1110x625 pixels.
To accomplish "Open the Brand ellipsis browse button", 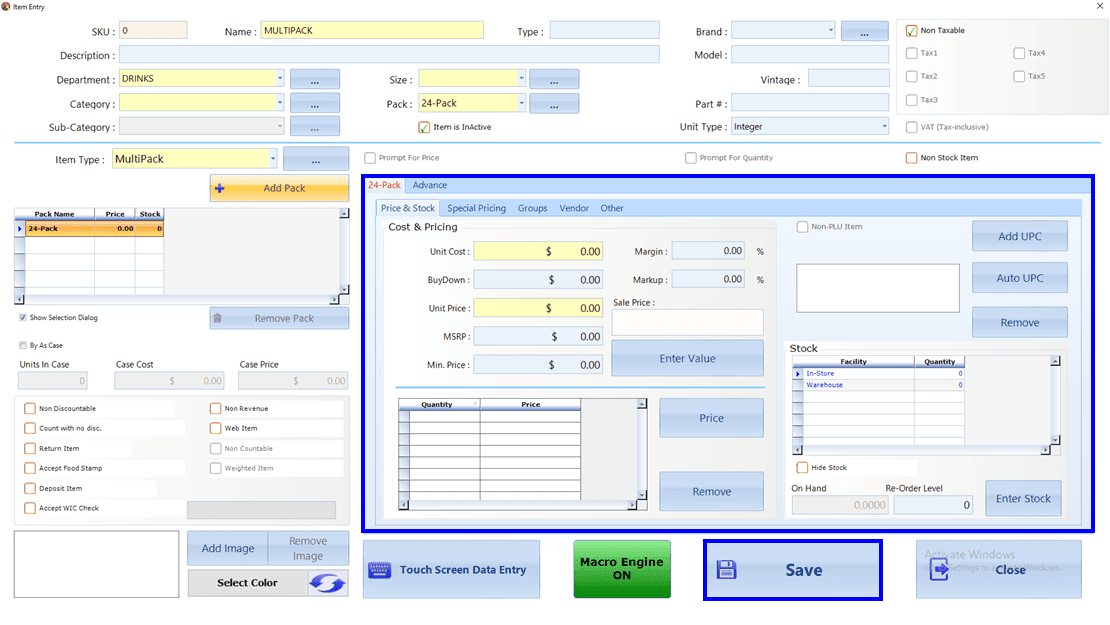I will tap(864, 32).
